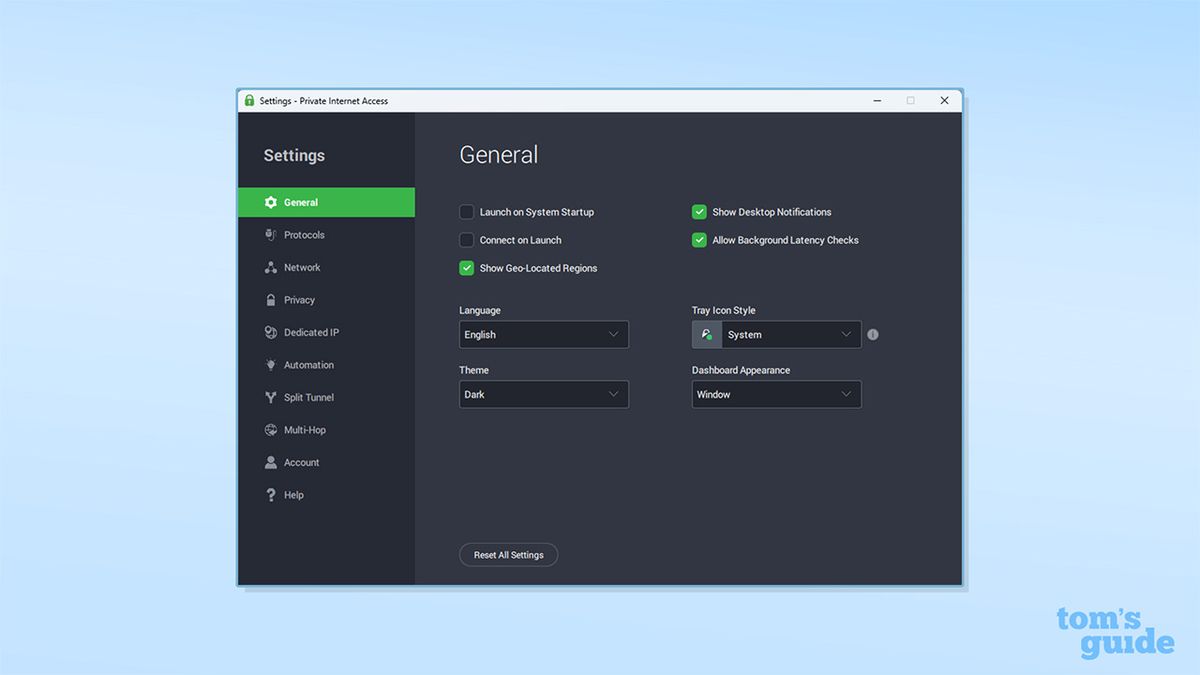Viewport: 1200px width, 675px height.
Task: Uncheck Show Geo-Located Regions
Action: pyautogui.click(x=466, y=268)
